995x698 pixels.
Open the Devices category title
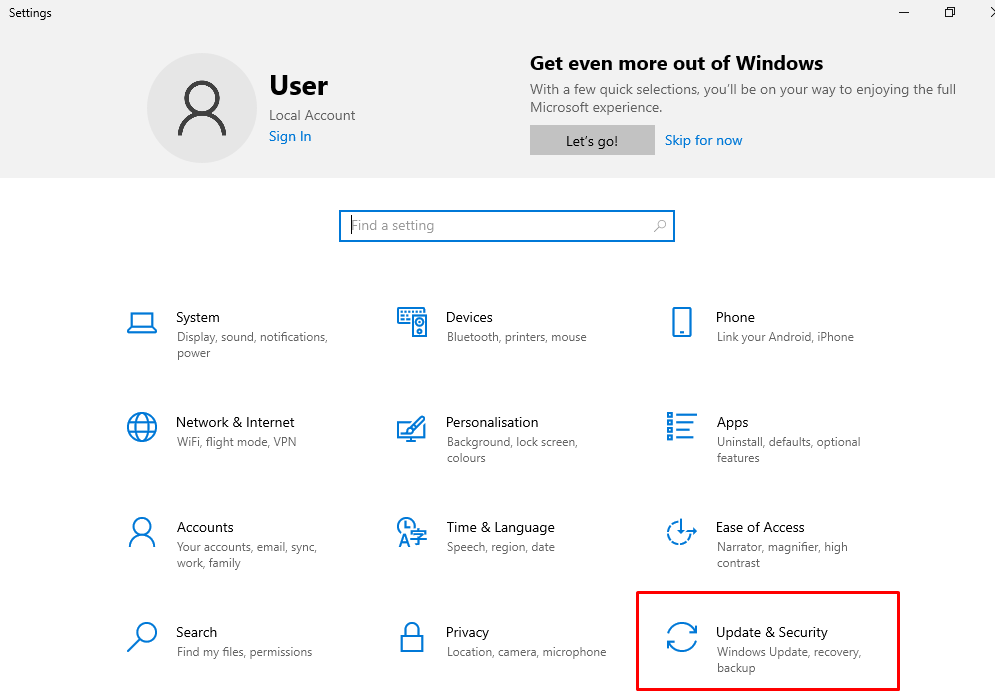pos(469,317)
